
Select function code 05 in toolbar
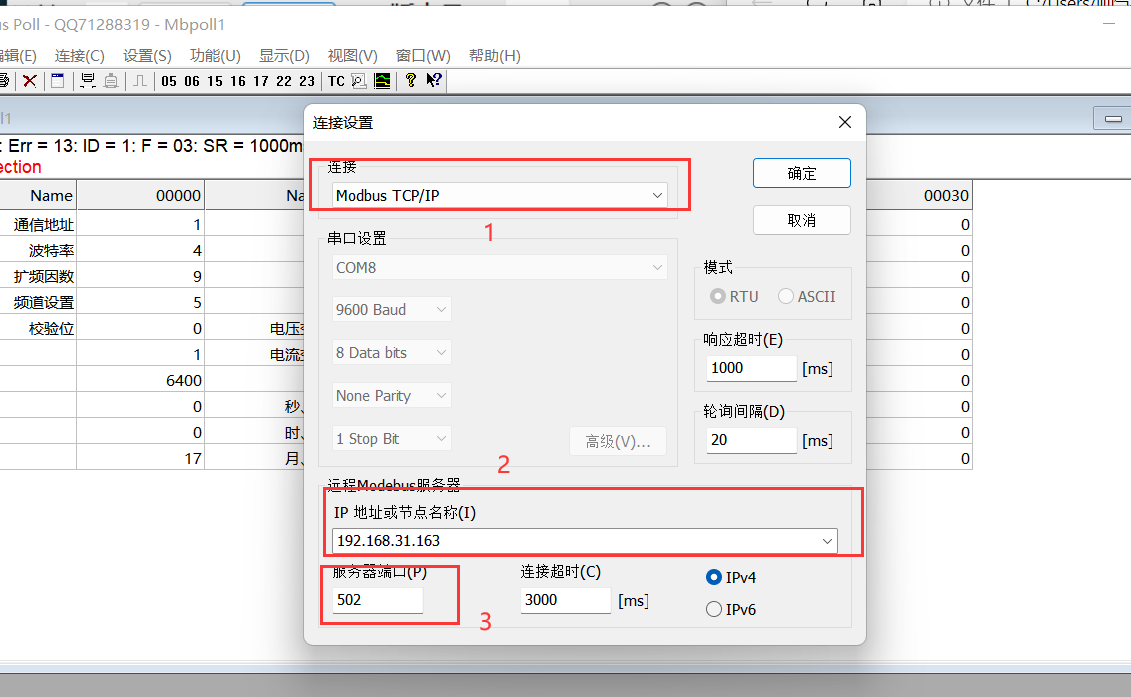[x=168, y=81]
